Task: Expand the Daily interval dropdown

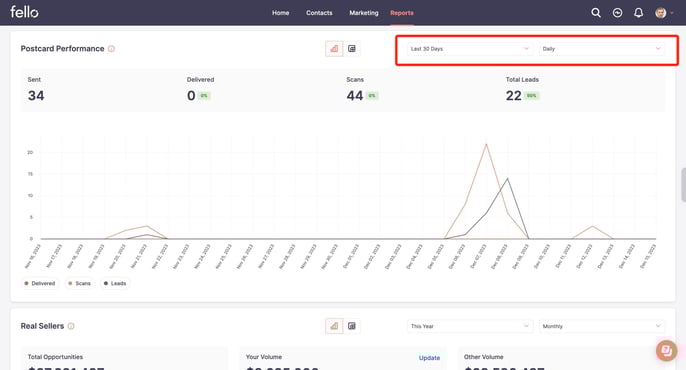Action: pos(602,49)
